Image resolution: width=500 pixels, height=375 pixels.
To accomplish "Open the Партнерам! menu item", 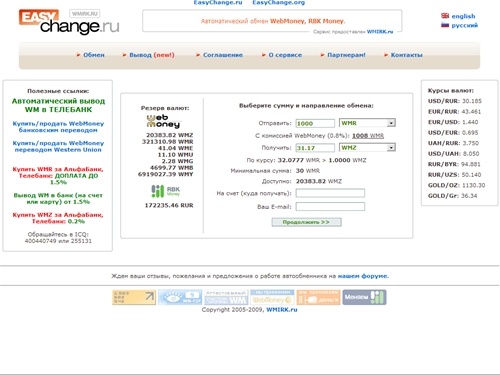I will coord(346,55).
